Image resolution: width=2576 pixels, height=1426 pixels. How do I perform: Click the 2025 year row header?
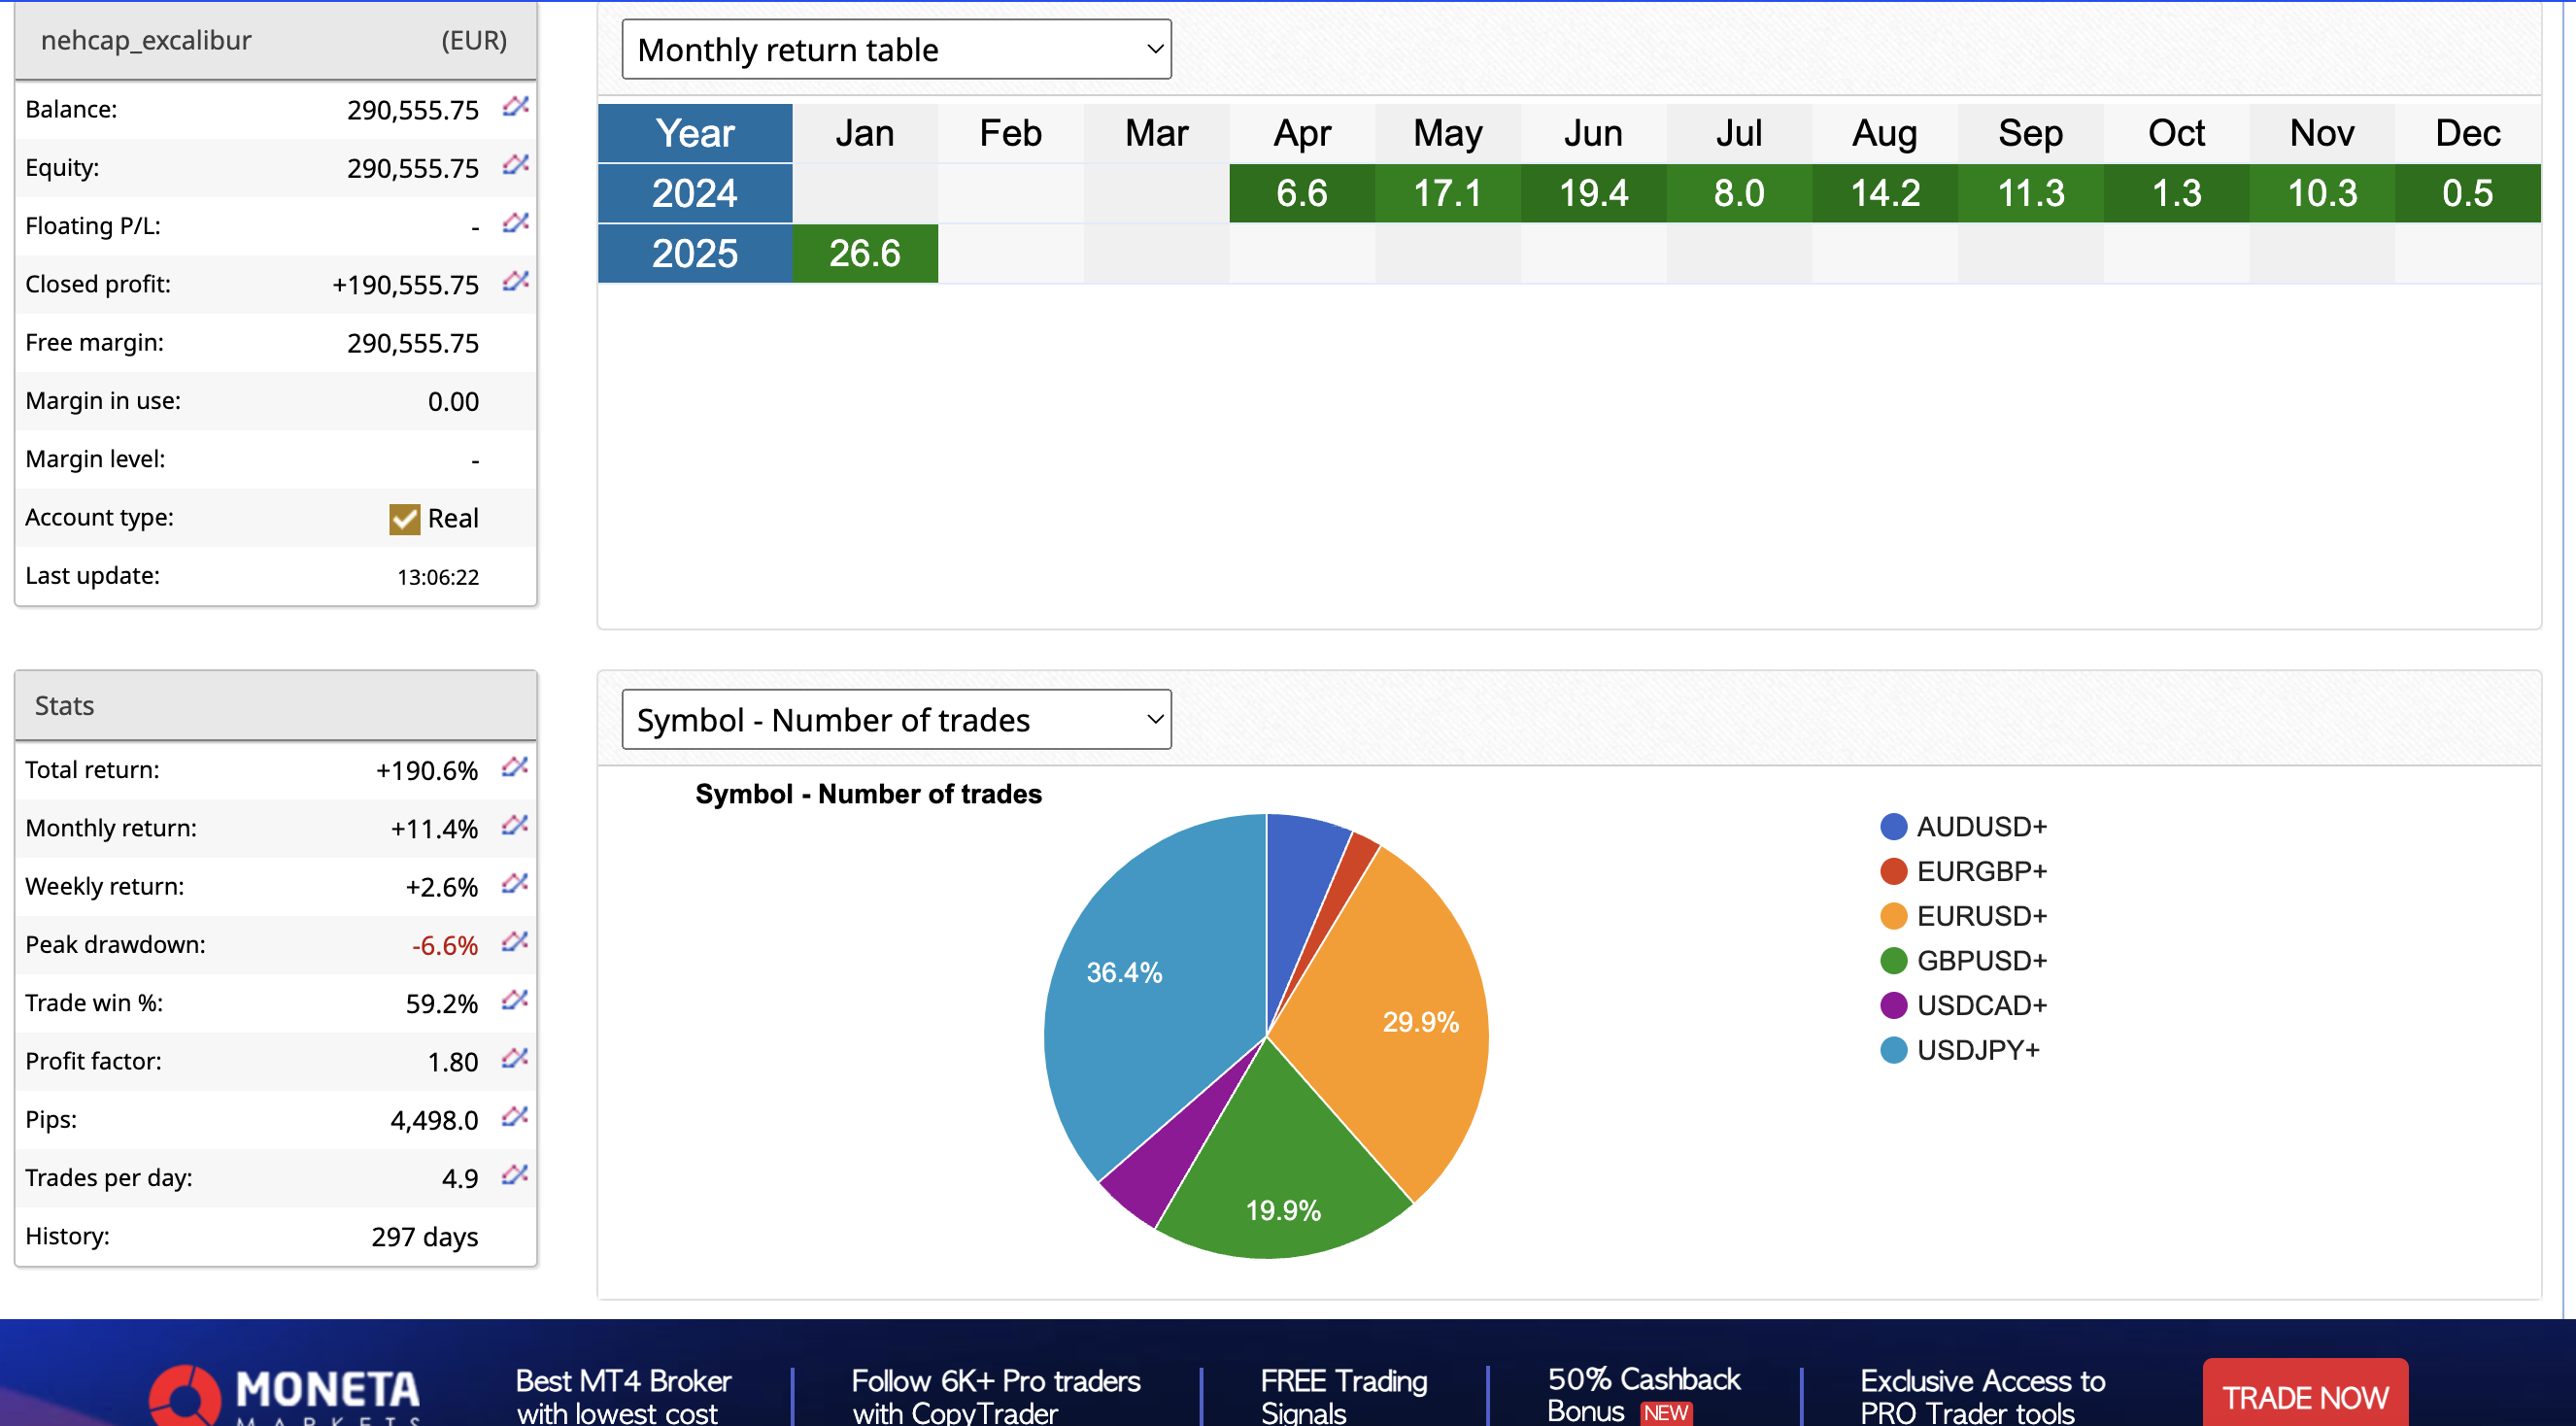tap(695, 253)
